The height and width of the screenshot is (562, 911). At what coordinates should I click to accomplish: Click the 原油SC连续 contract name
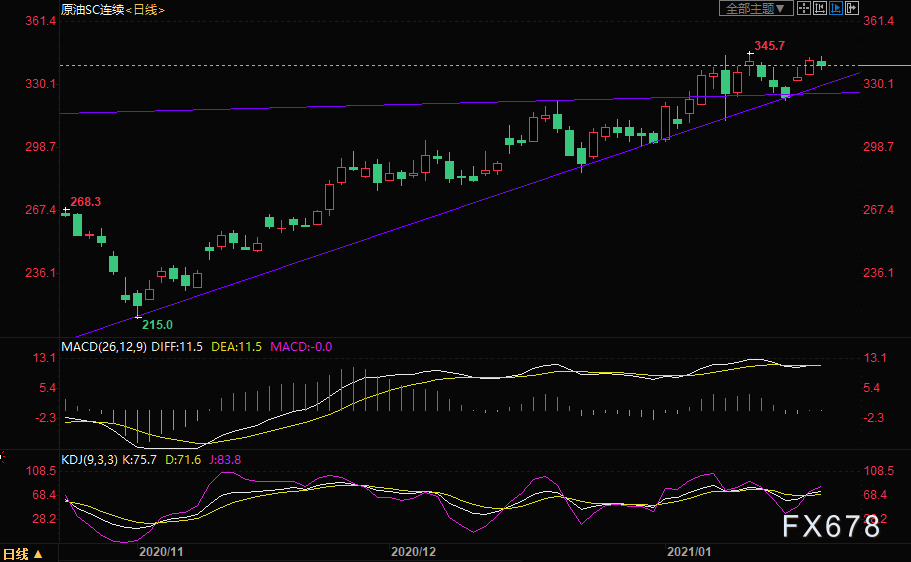click(92, 10)
